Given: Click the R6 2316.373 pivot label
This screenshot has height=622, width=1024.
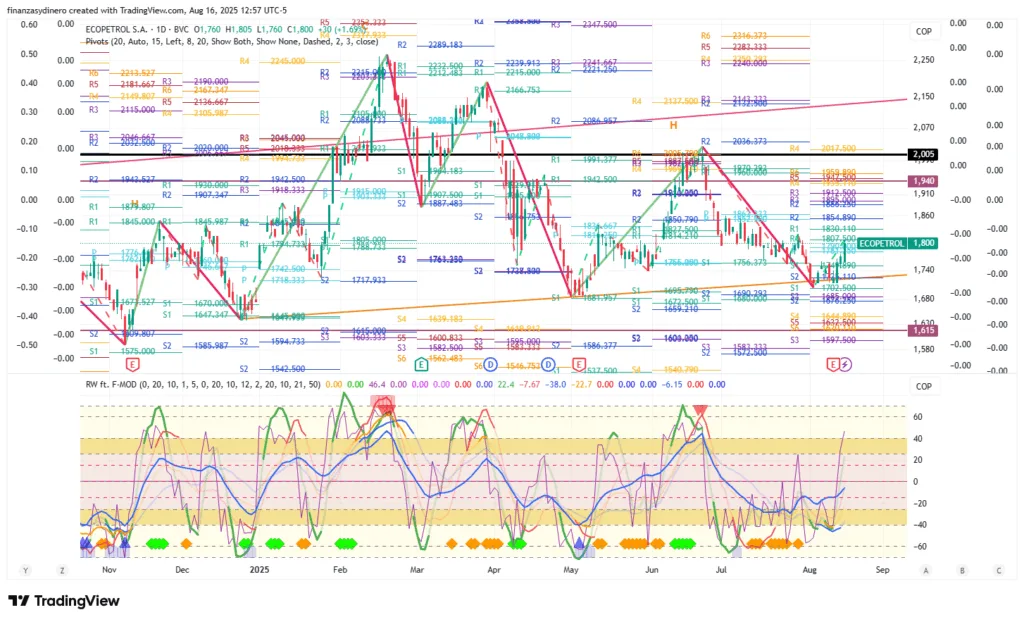Looking at the screenshot, I should (734, 36).
